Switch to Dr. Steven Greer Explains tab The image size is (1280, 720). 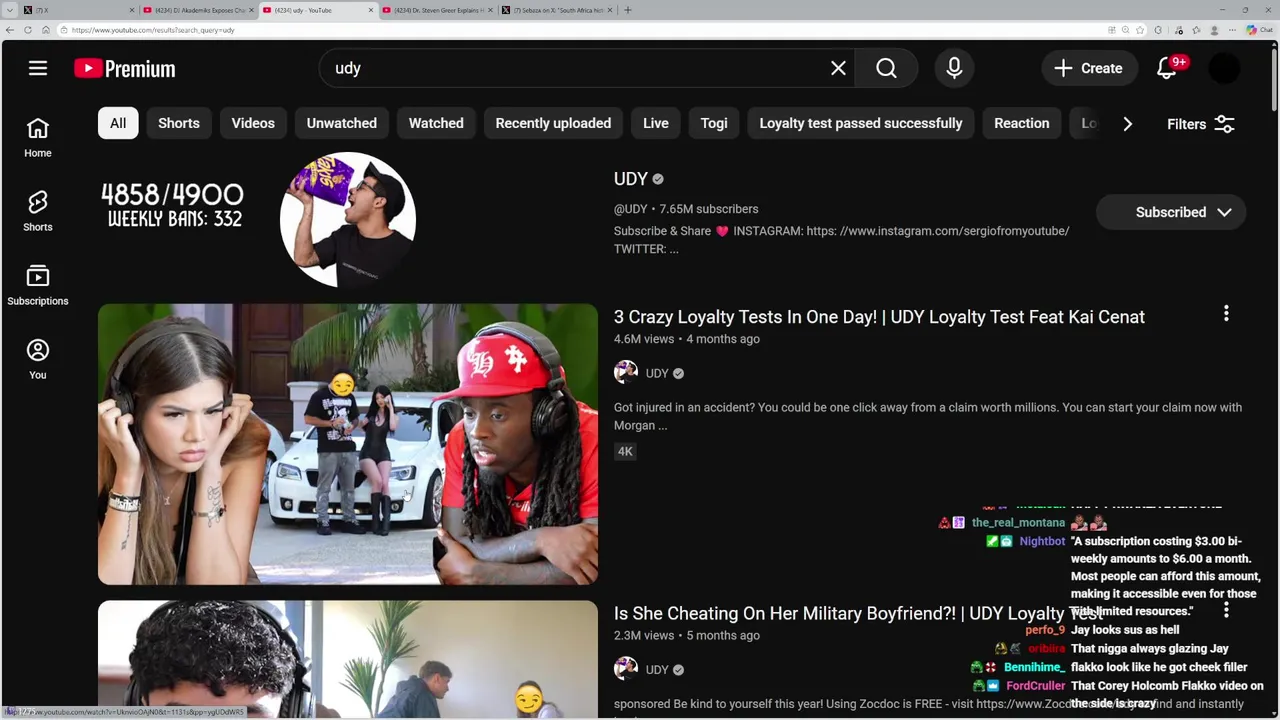[x=439, y=10]
